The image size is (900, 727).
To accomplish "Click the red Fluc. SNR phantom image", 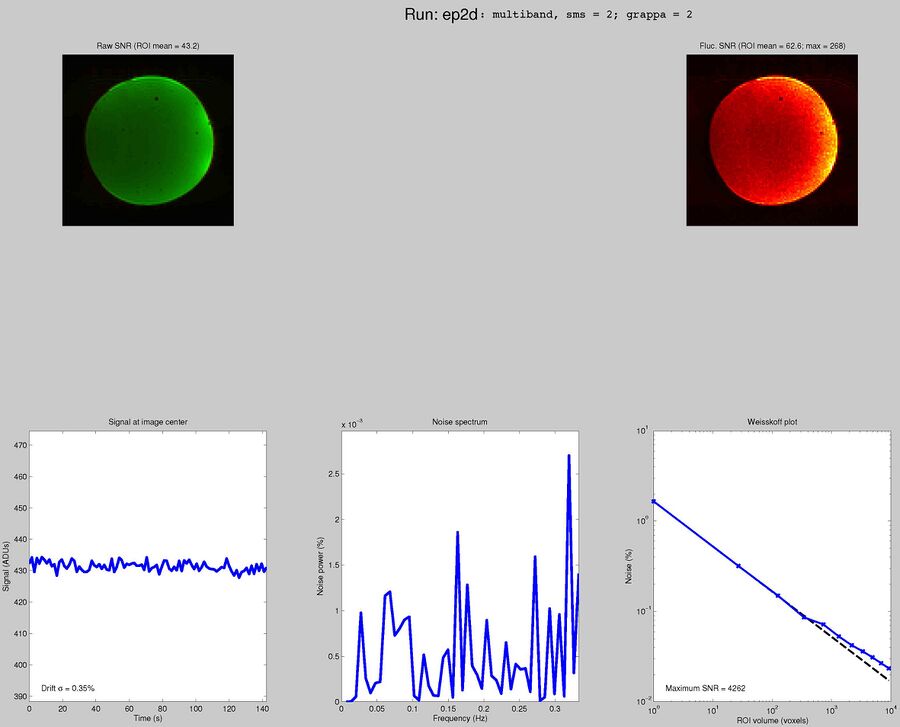I will click(770, 140).
